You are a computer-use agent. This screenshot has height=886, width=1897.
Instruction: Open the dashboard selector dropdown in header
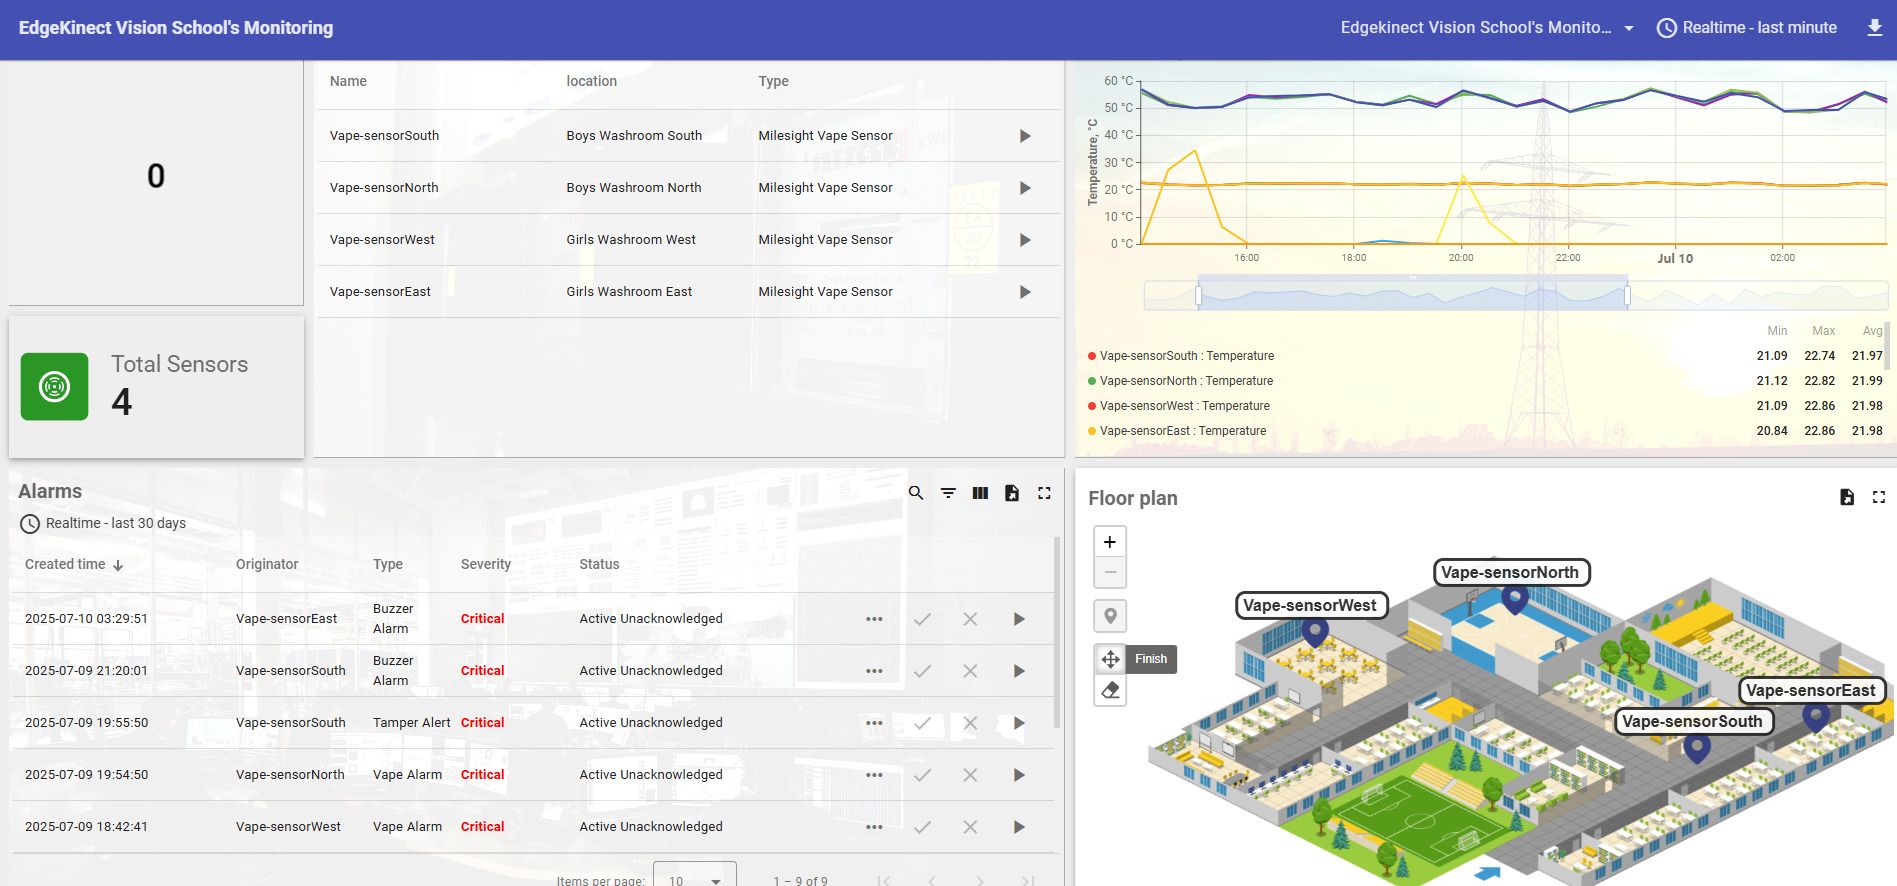[1487, 28]
